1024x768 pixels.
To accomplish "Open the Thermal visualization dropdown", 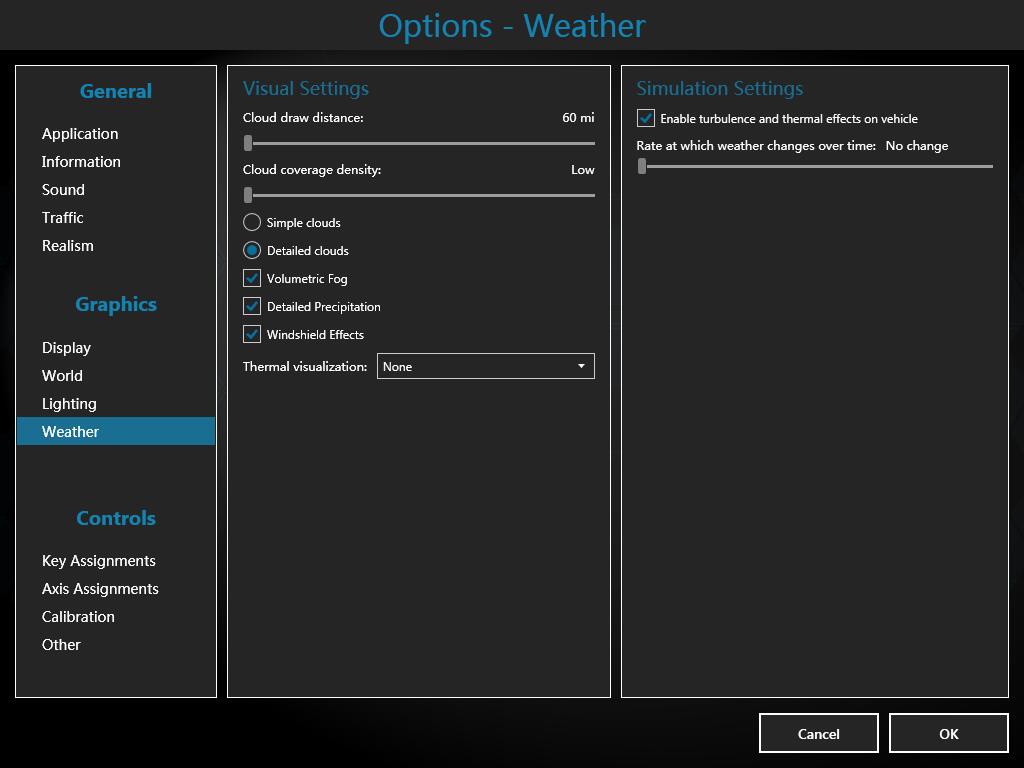I will [485, 367].
